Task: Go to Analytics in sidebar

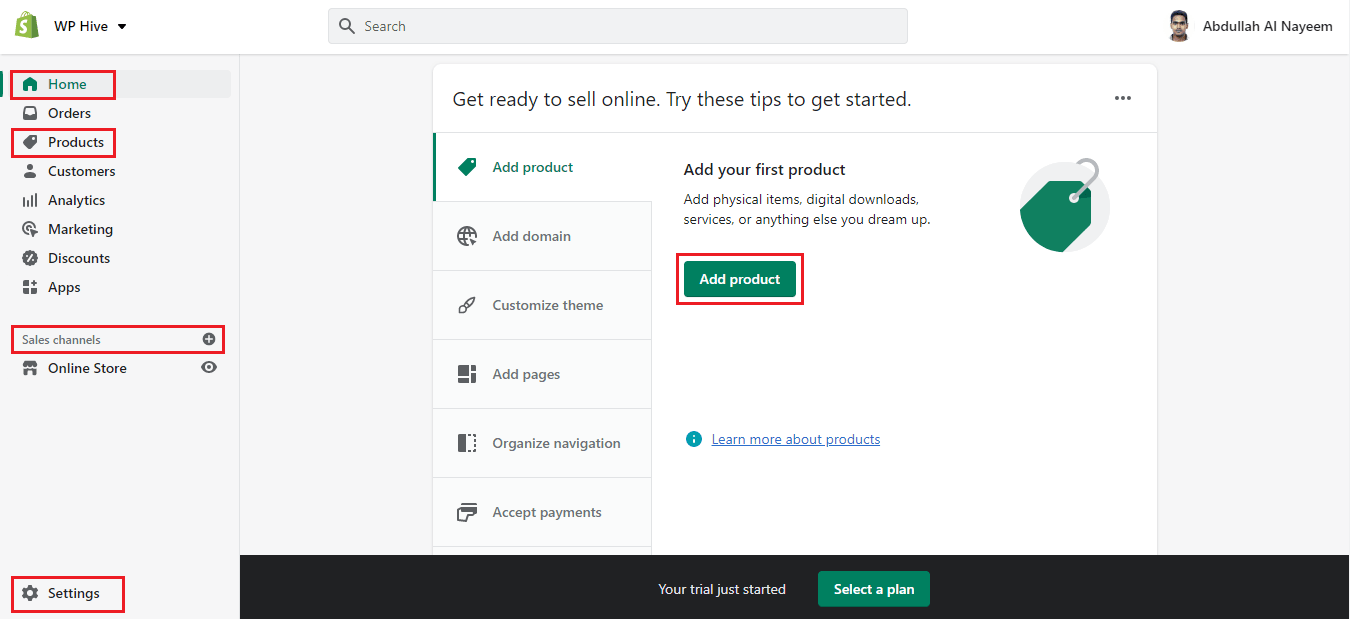Action: [x=76, y=200]
